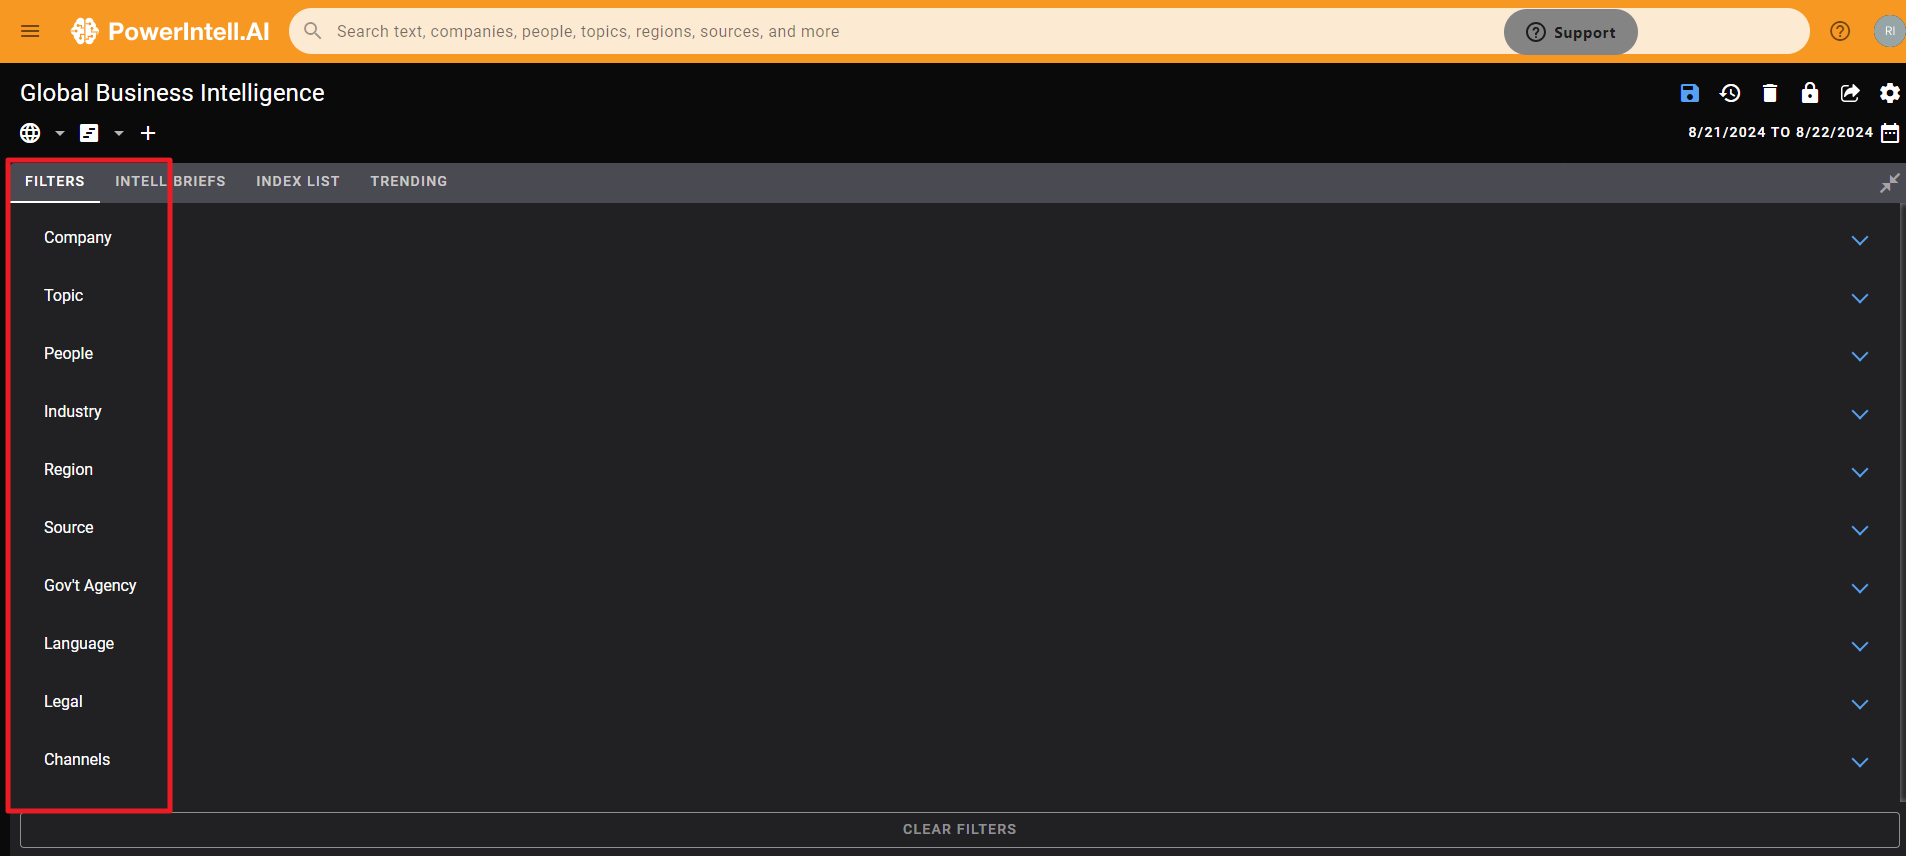Screen dimensions: 1906x856
Task: Expand the Company filter chevron
Action: 1860,240
